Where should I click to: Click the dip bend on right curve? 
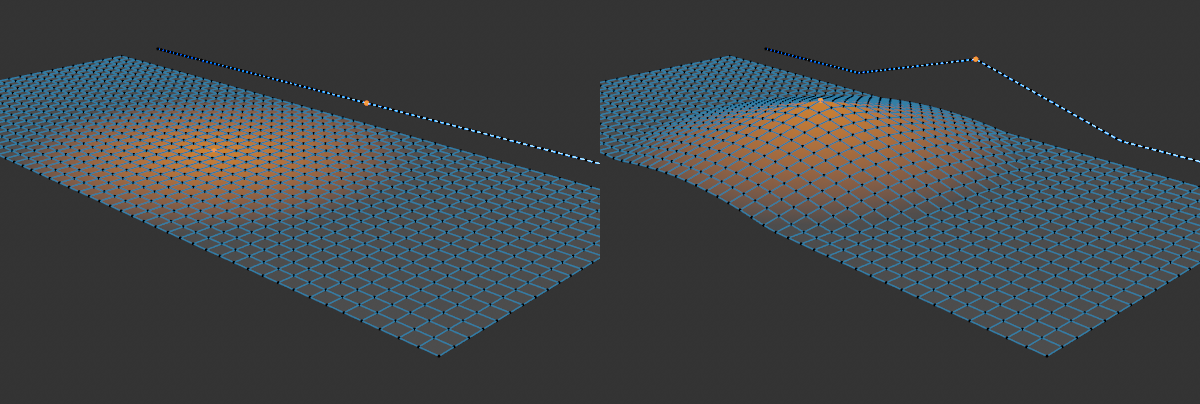point(858,72)
